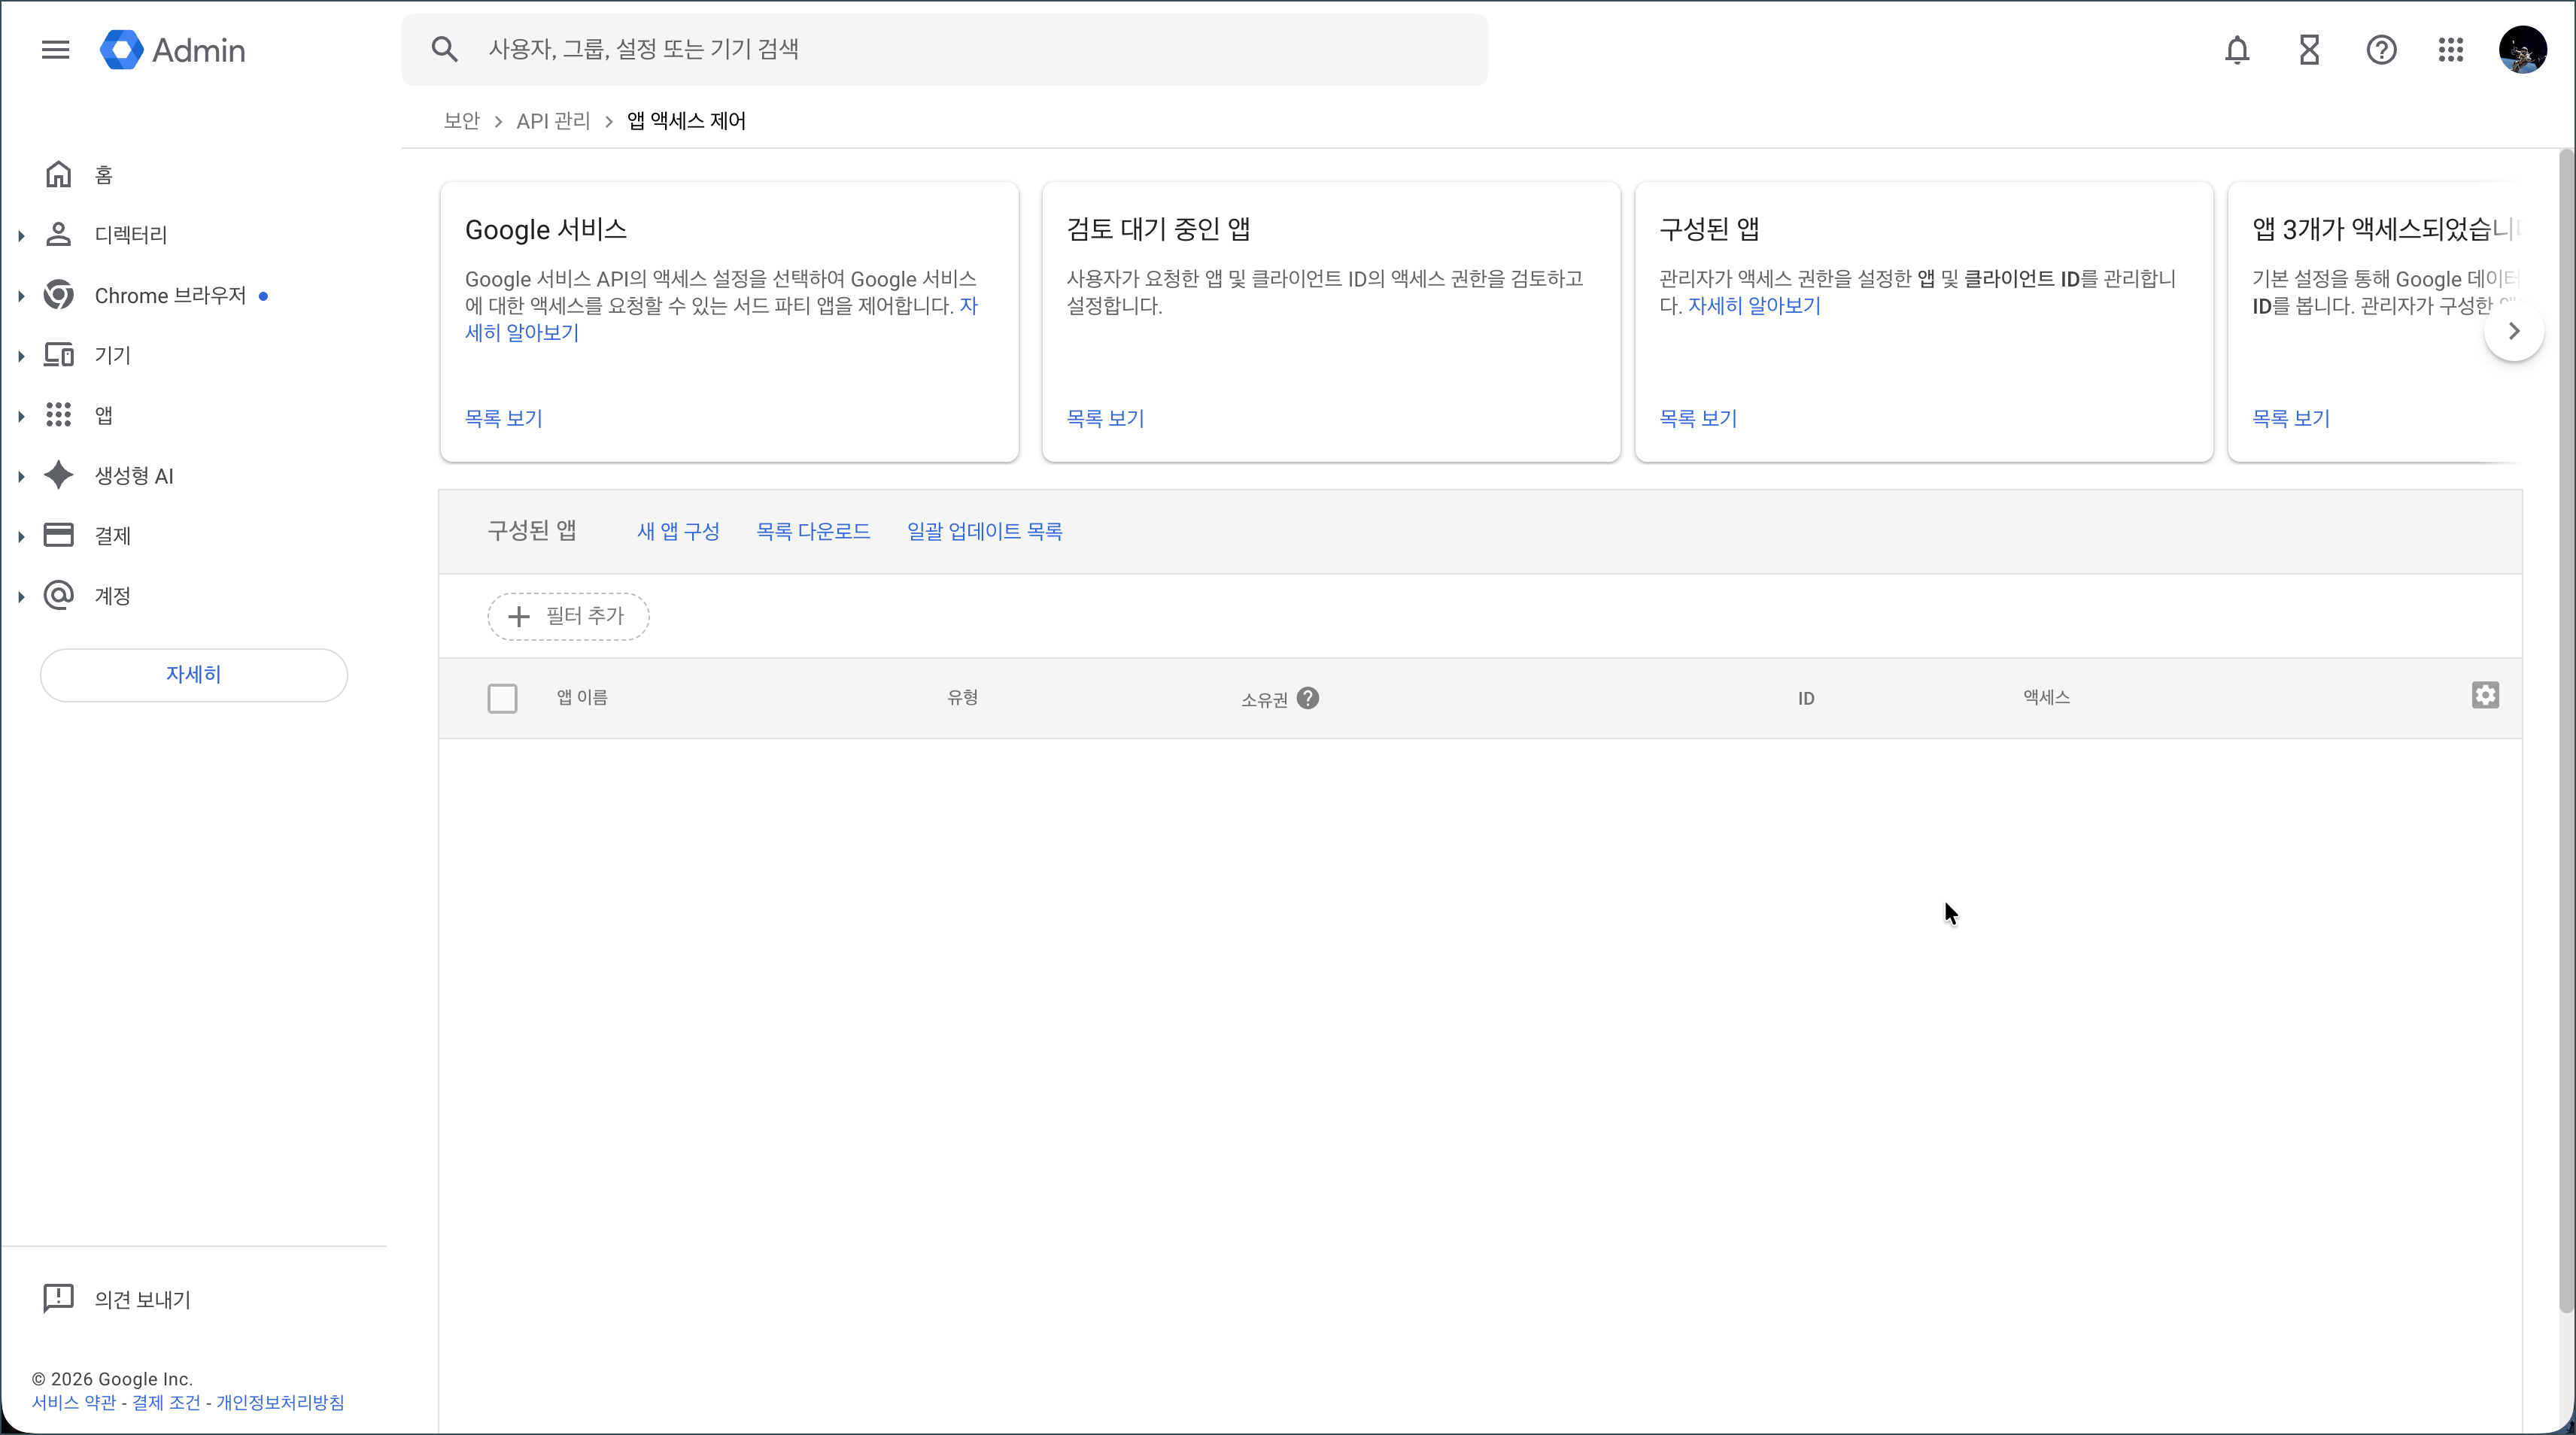Open the help question mark icon
2576x1435 pixels.
[2381, 50]
